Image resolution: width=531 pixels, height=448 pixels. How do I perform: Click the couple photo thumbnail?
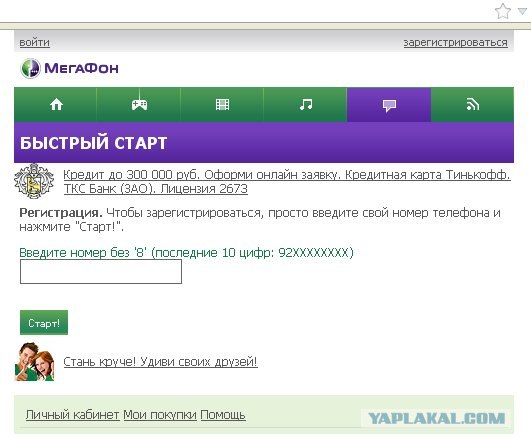35,362
